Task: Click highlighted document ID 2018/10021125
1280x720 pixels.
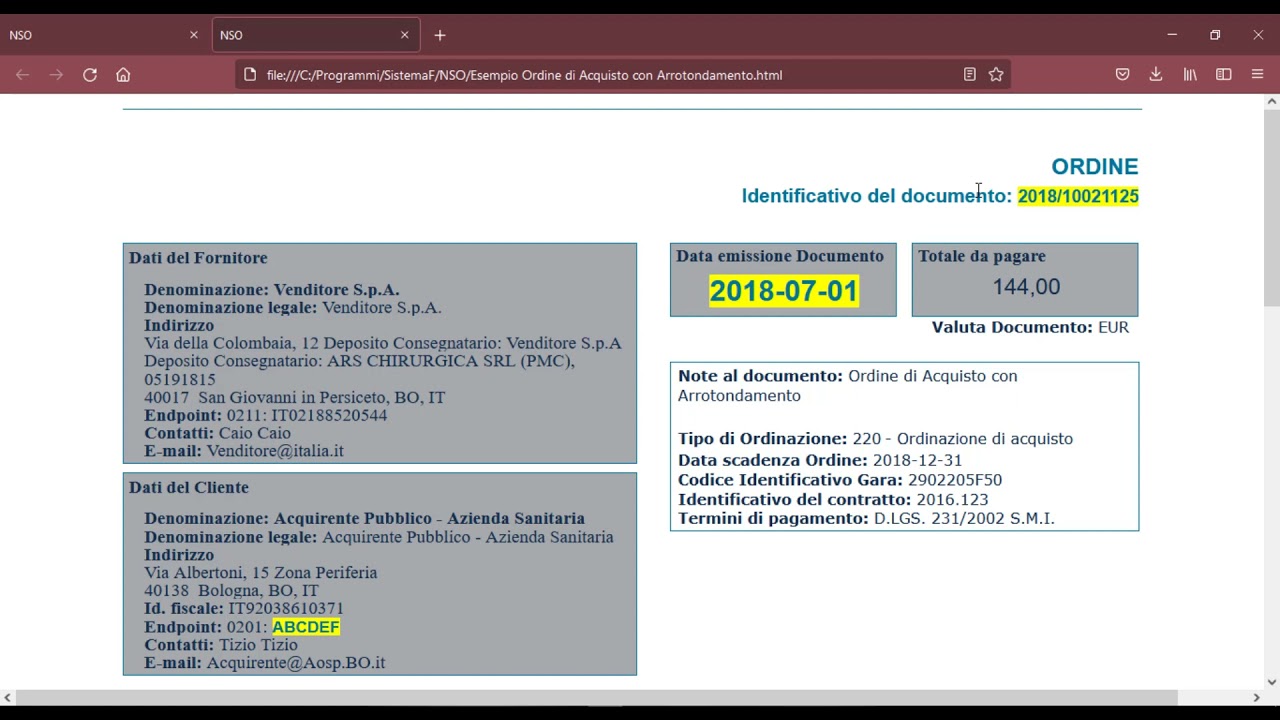Action: [x=1078, y=196]
